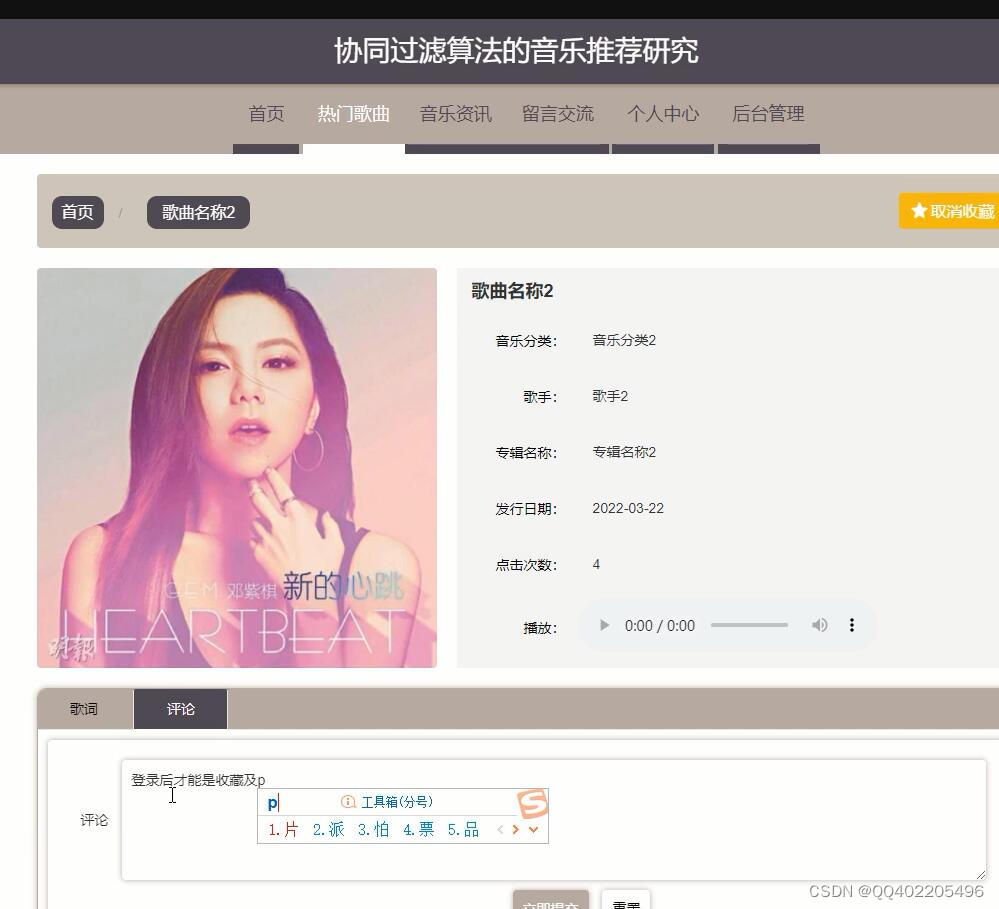Switch to the 歌词 tab
Viewport: 999px width, 909px height.
click(83, 708)
